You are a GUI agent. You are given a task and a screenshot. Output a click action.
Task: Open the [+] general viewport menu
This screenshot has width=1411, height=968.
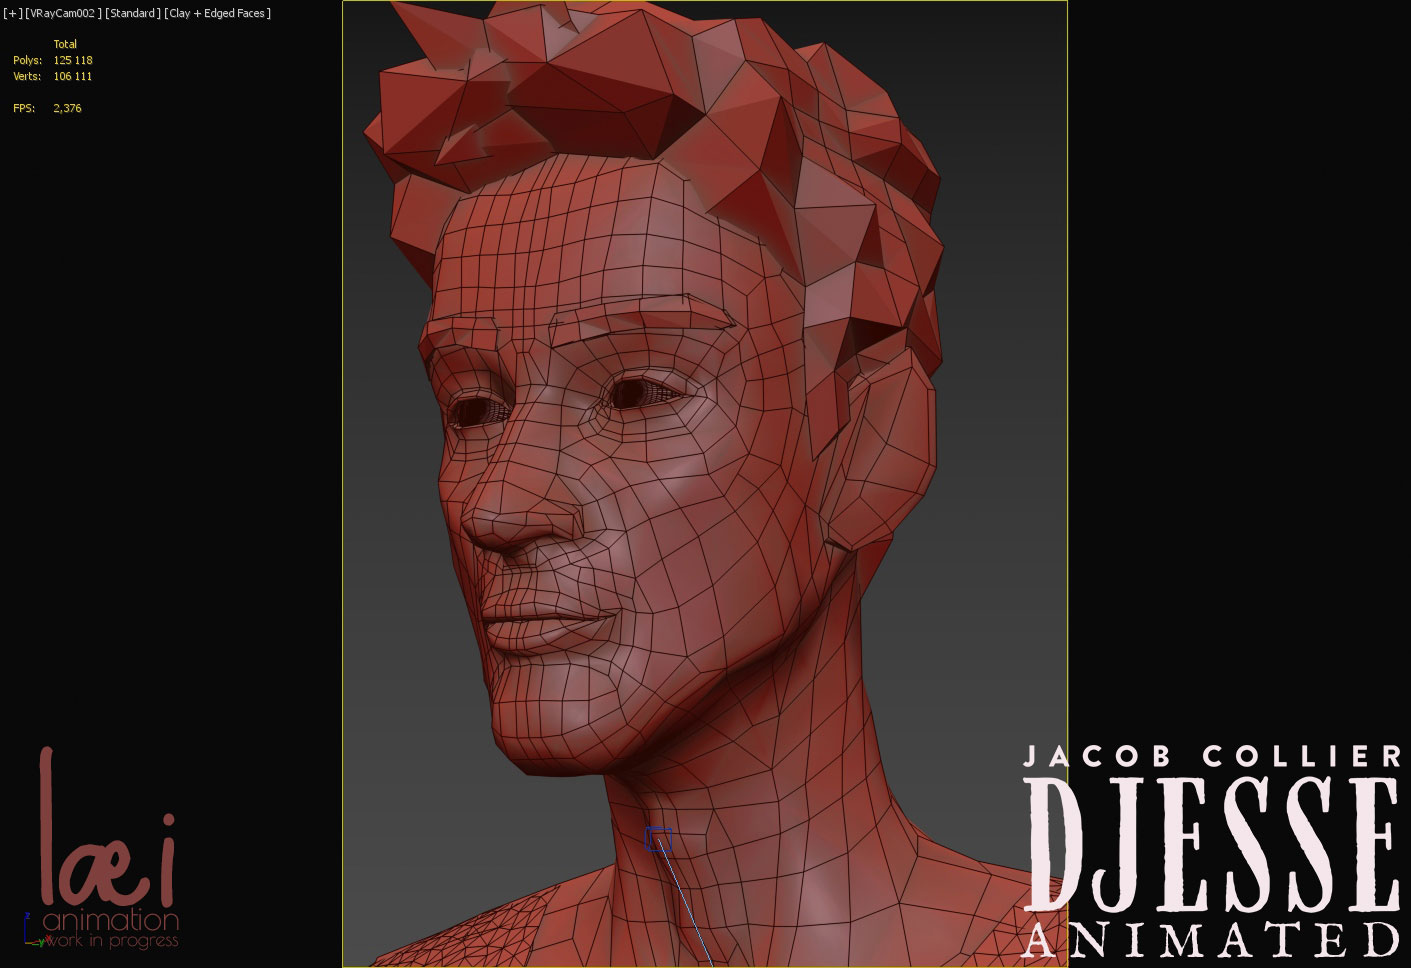pos(12,13)
